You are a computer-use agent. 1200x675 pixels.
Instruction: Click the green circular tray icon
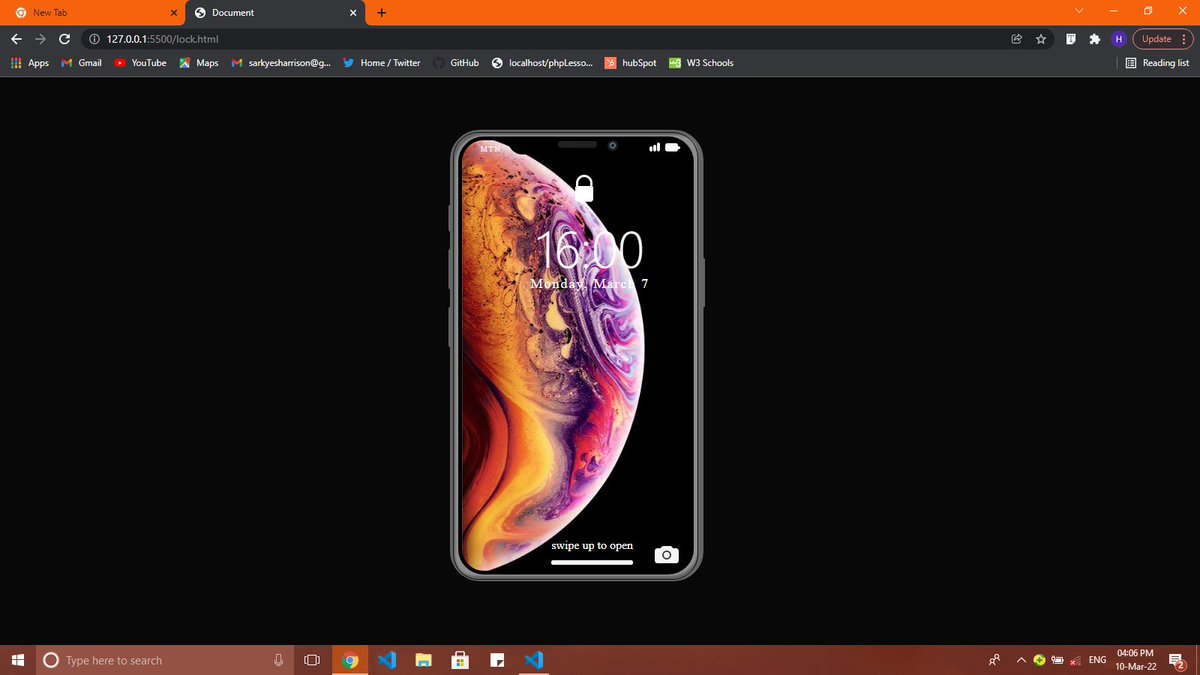click(1039, 660)
